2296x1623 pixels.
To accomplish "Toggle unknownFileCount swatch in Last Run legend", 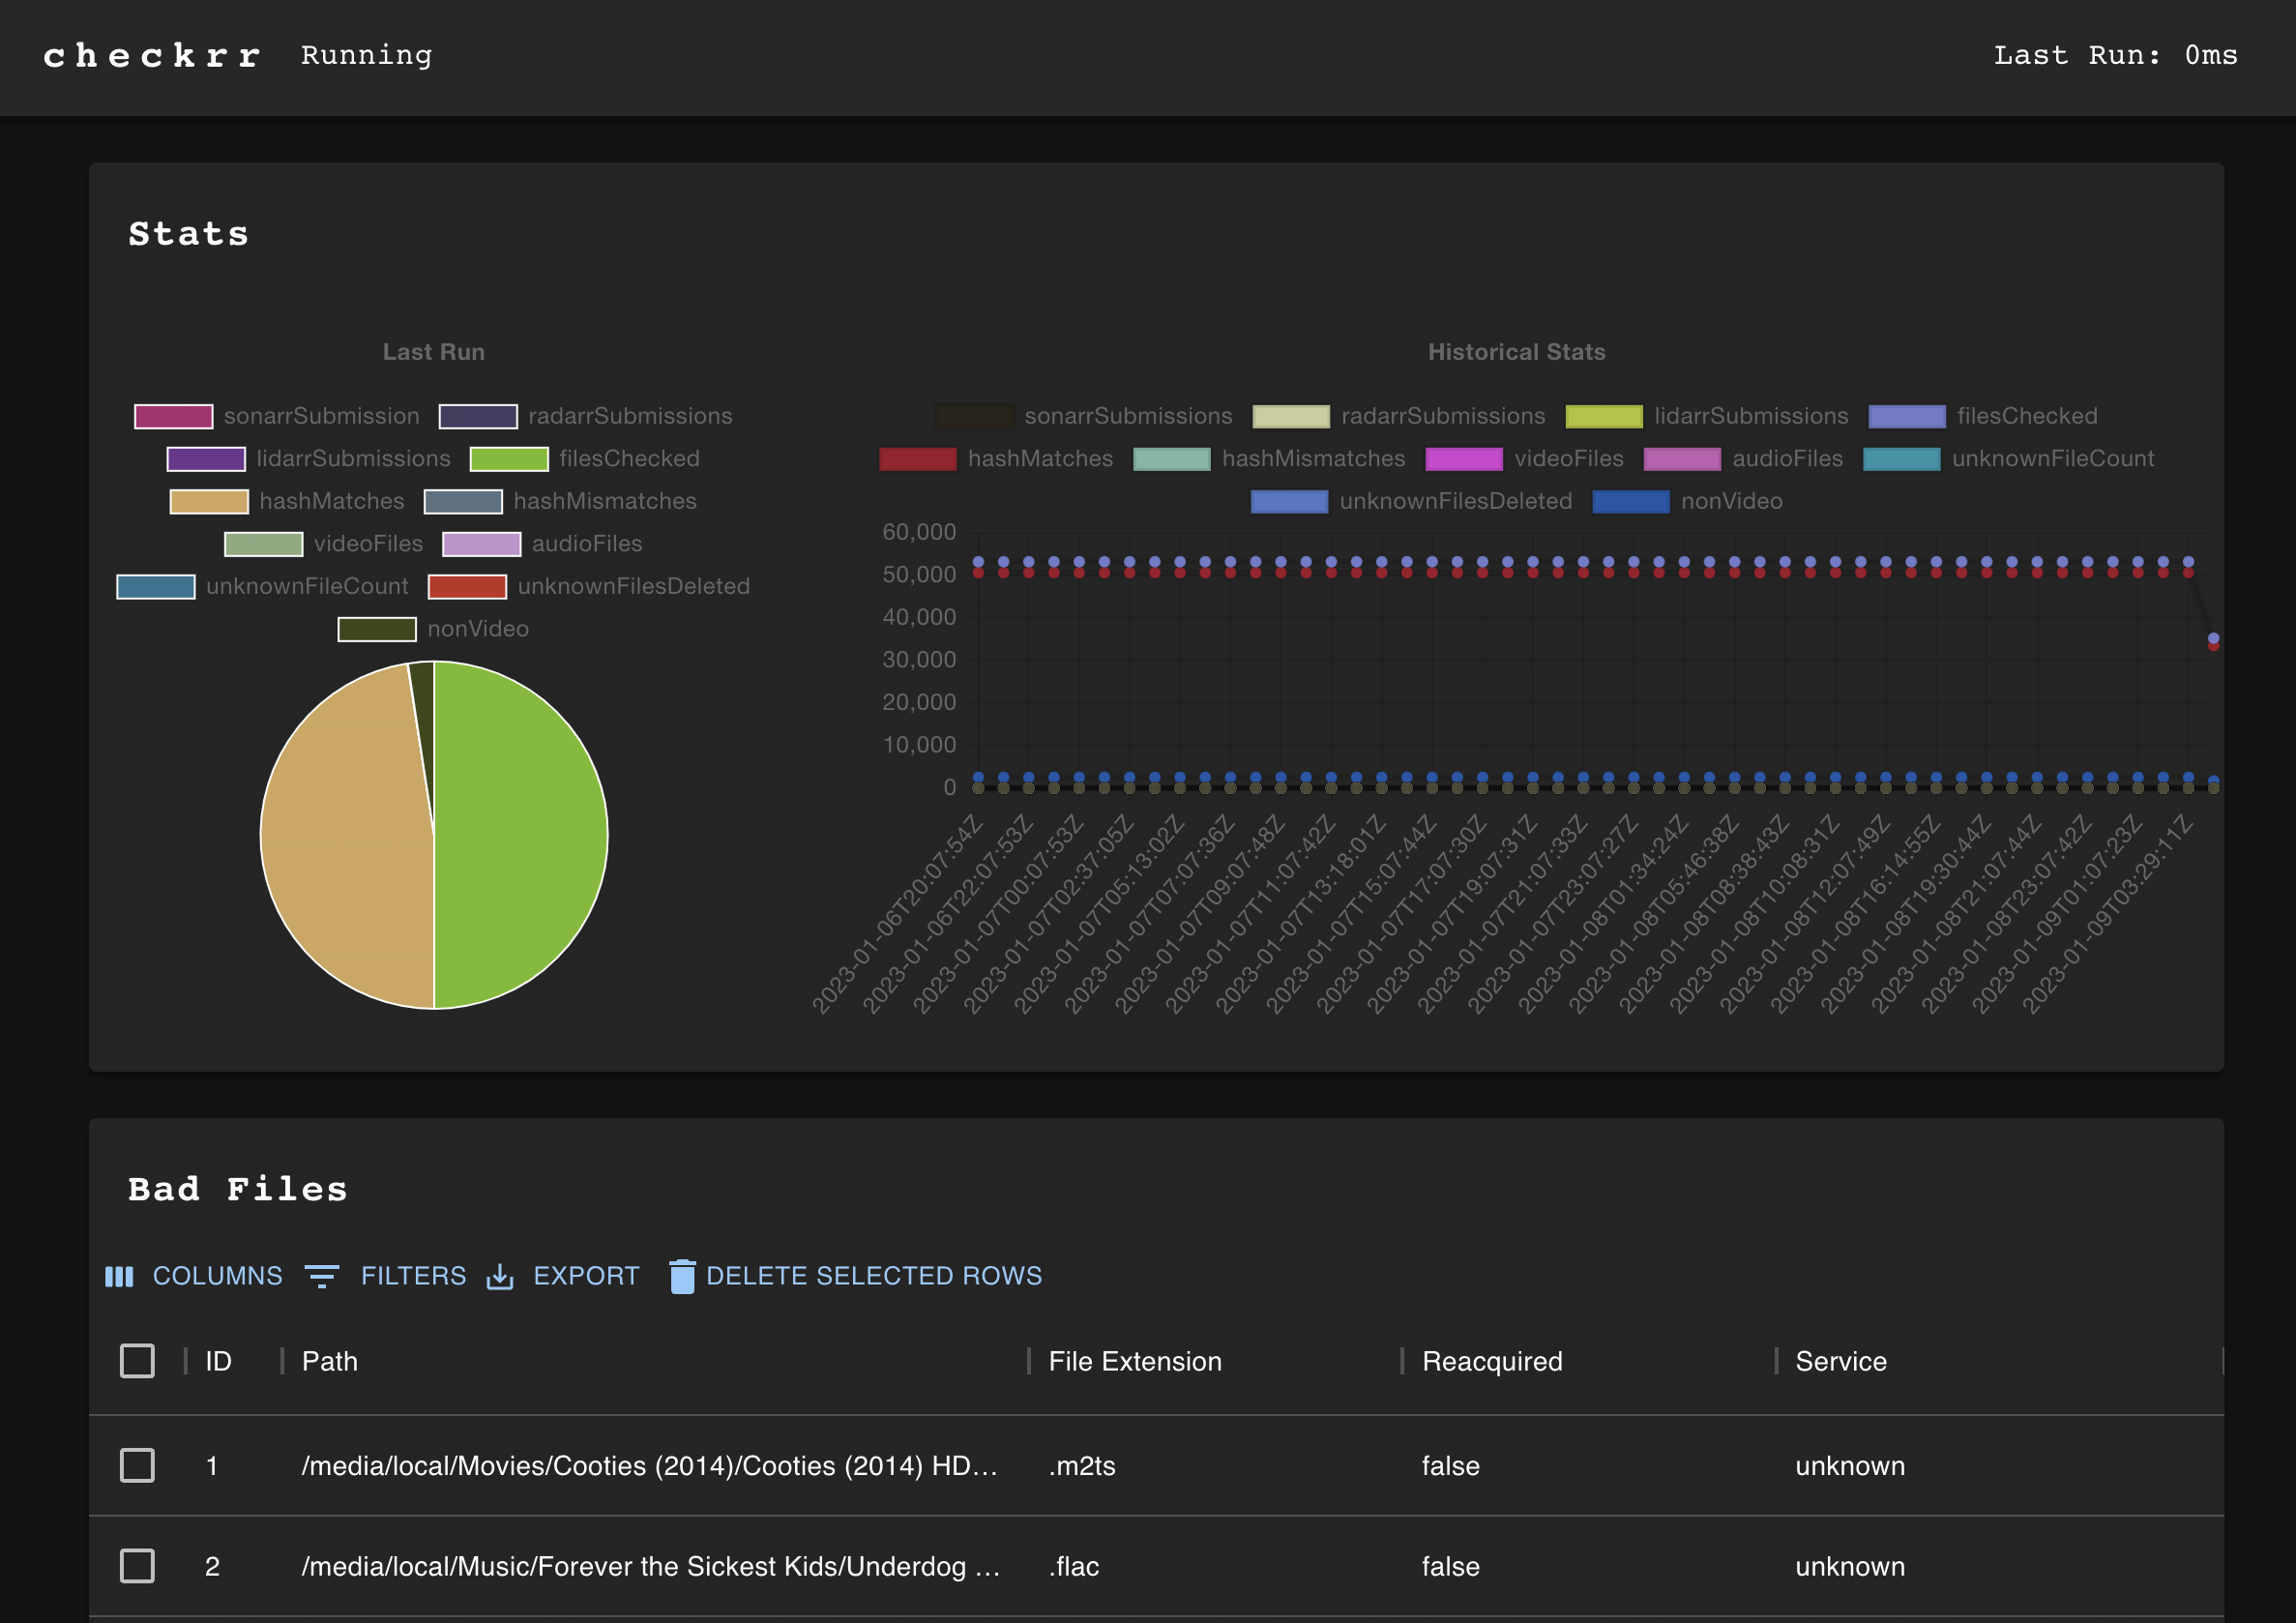I will coord(156,586).
